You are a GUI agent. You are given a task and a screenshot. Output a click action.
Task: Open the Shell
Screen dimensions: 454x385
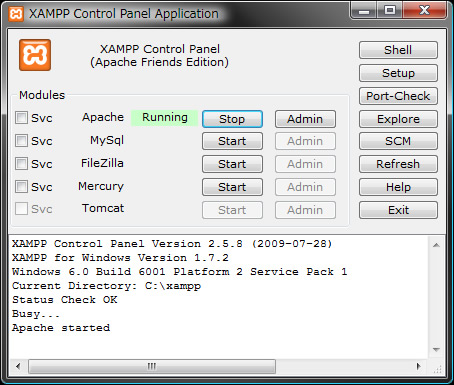(x=398, y=50)
